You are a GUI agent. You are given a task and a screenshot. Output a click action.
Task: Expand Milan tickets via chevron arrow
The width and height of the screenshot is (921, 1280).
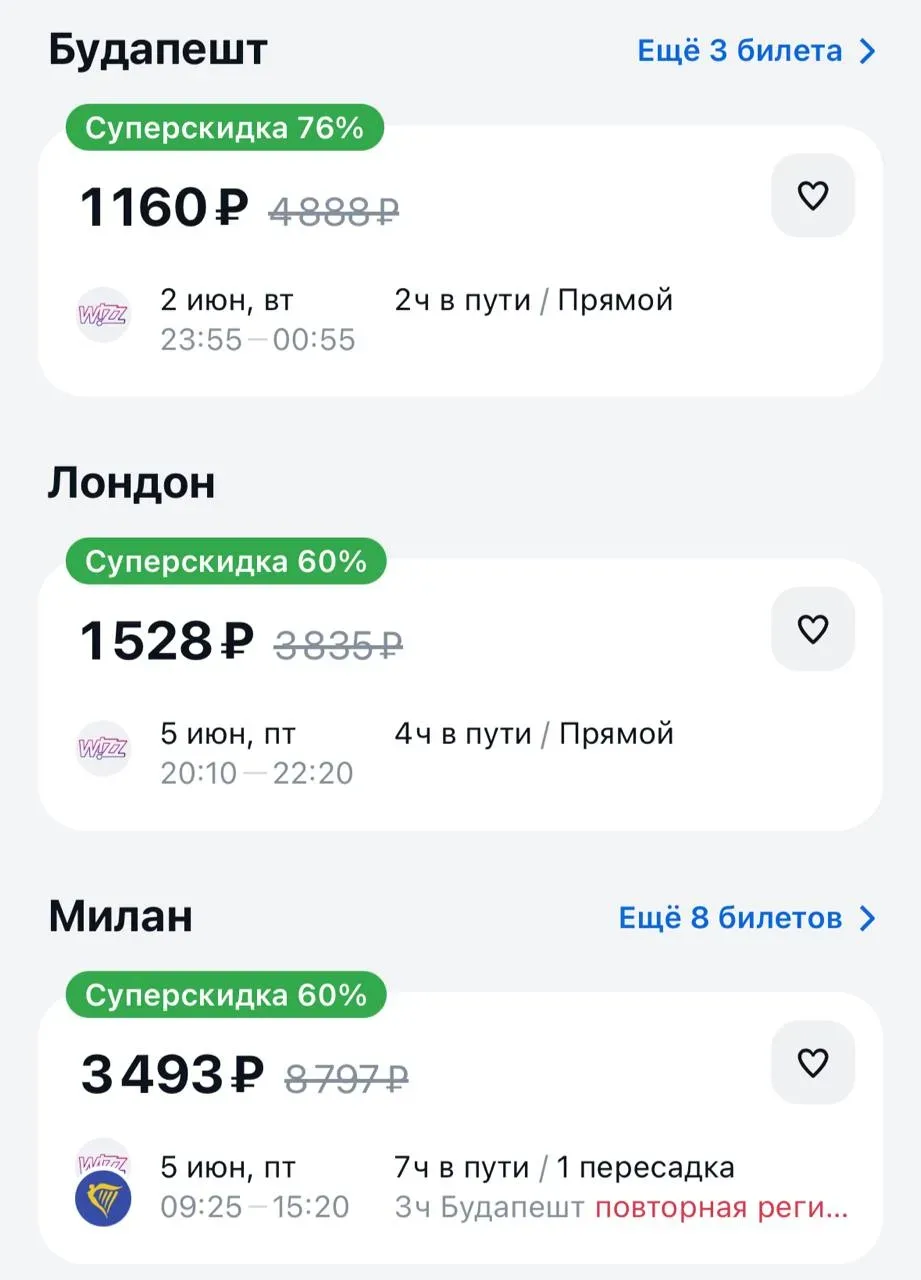coord(867,918)
